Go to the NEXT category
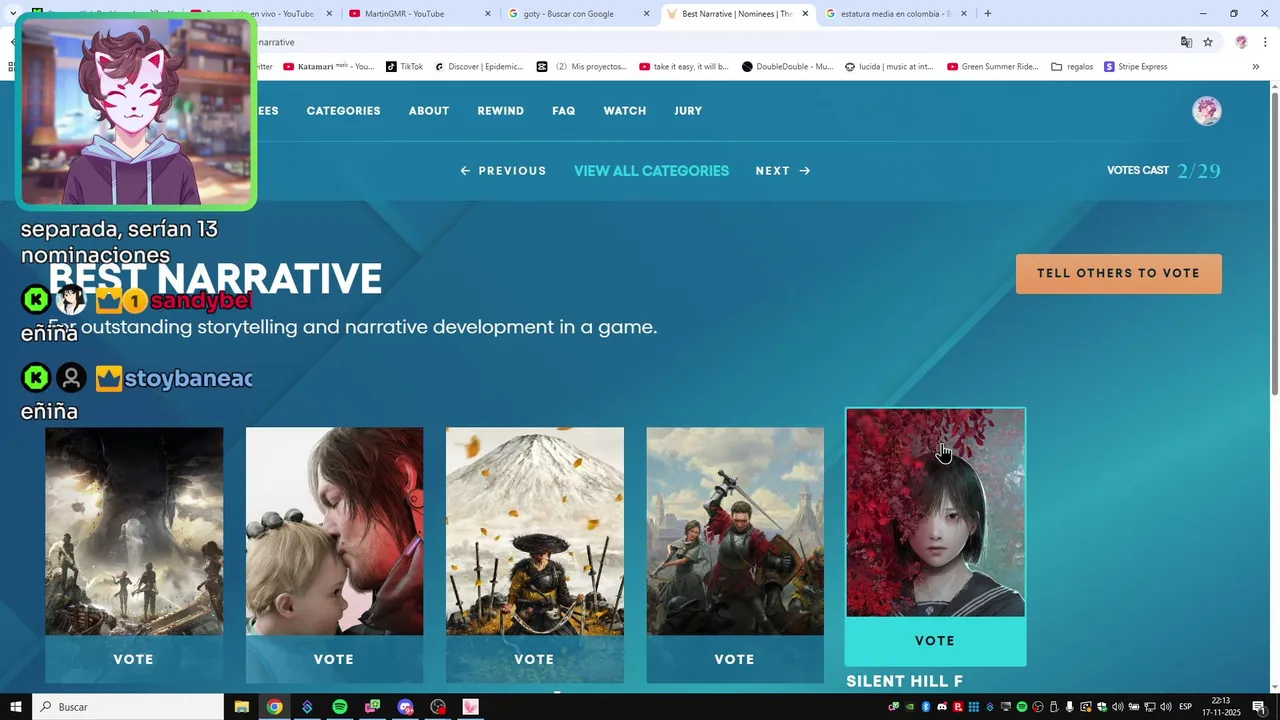The height and width of the screenshot is (720, 1280). [783, 171]
